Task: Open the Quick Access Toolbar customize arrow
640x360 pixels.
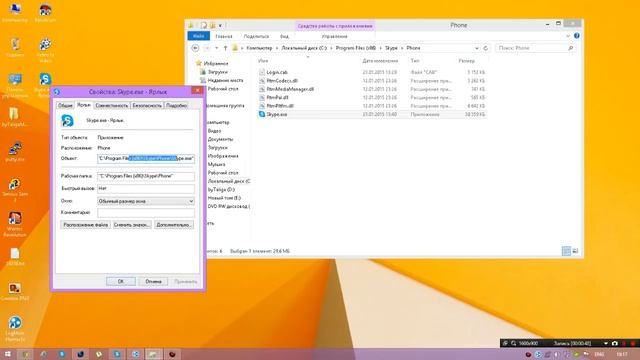Action: pos(220,25)
